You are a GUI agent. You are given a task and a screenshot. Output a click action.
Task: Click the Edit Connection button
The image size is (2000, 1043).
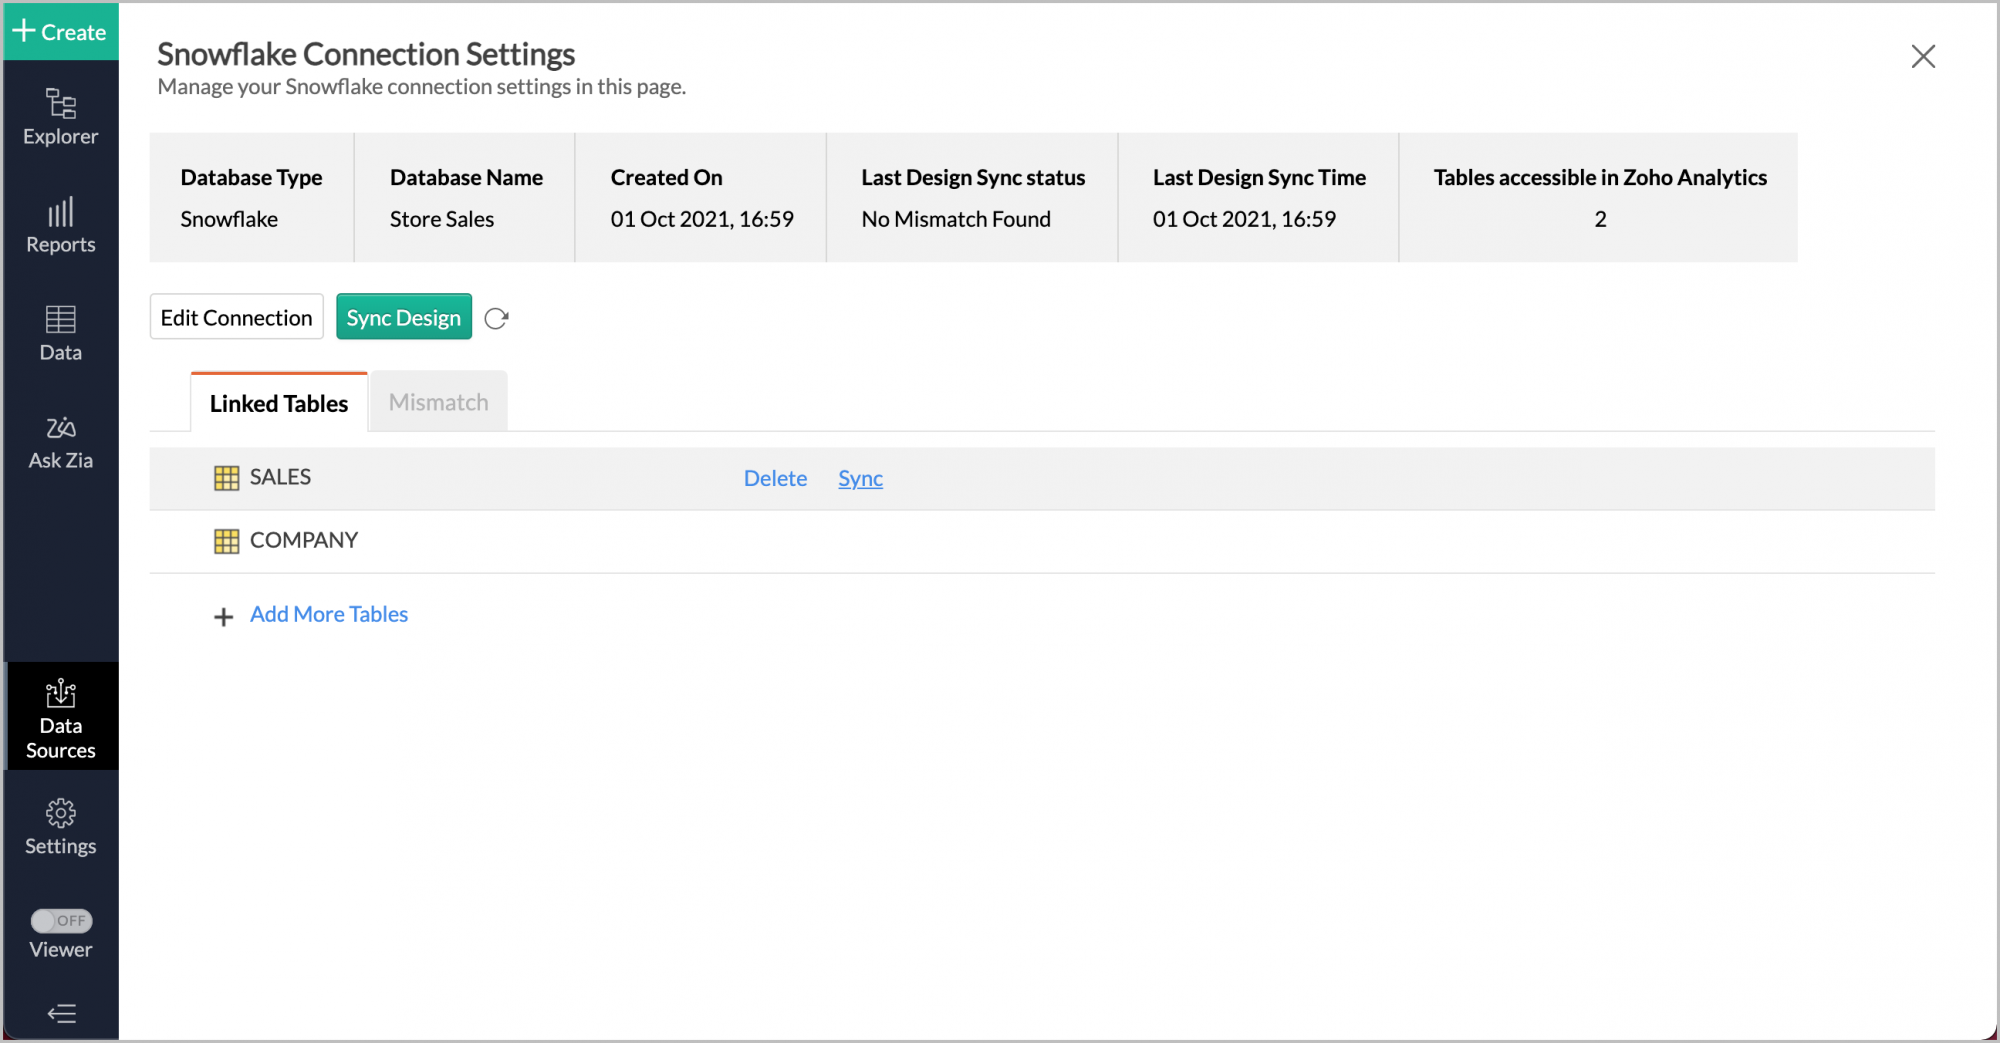click(x=236, y=317)
